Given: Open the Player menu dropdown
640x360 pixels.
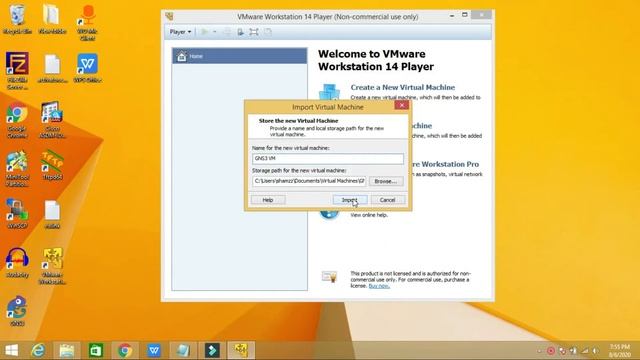Looking at the screenshot, I should (x=180, y=32).
